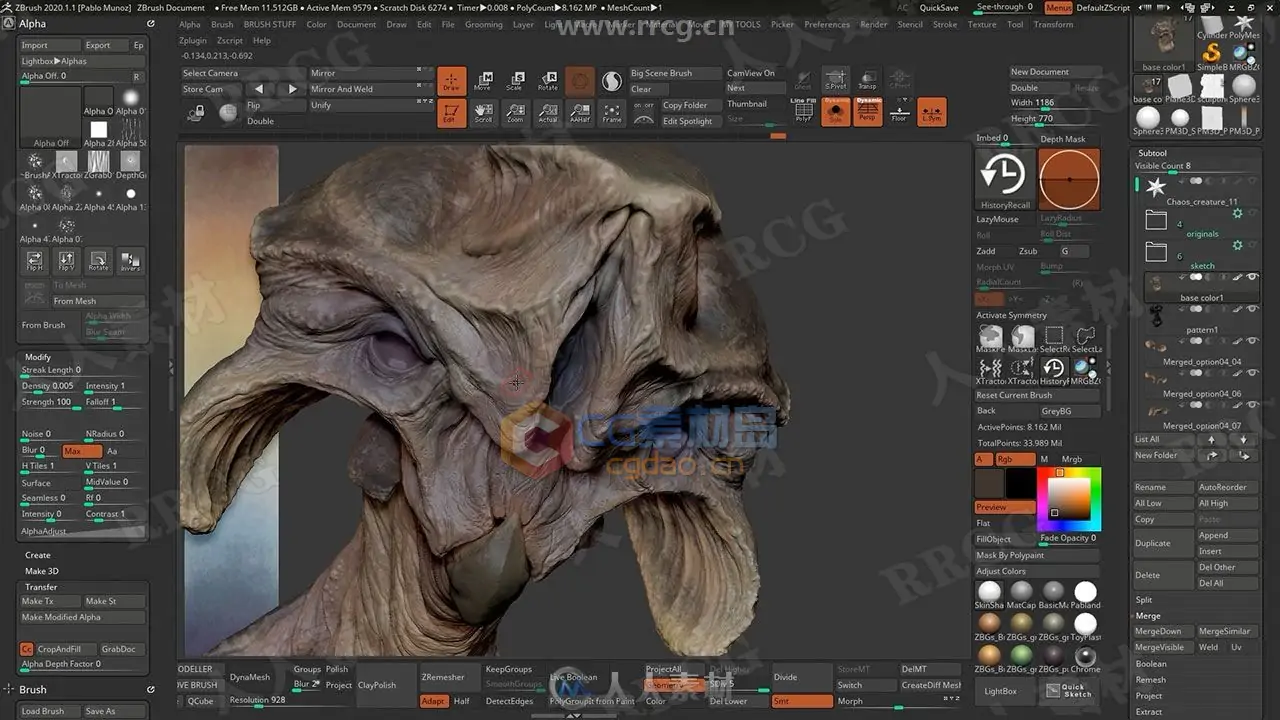Viewport: 1280px width, 720px height.
Task: Toggle Zadd mode
Action: (x=987, y=251)
